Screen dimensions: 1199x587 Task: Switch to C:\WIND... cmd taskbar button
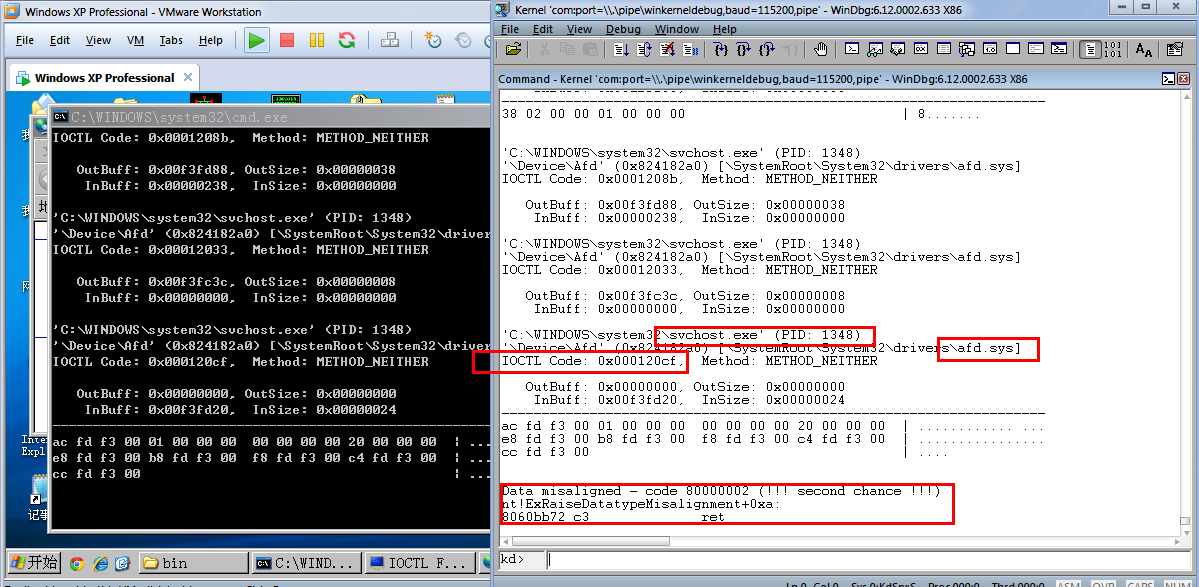[x=306, y=563]
